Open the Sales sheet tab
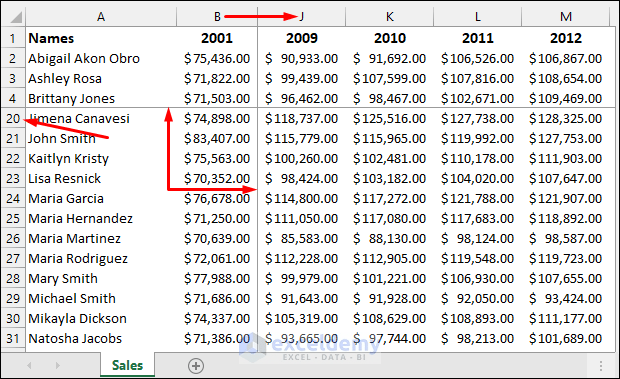This screenshot has height=379, width=620. tap(127, 365)
